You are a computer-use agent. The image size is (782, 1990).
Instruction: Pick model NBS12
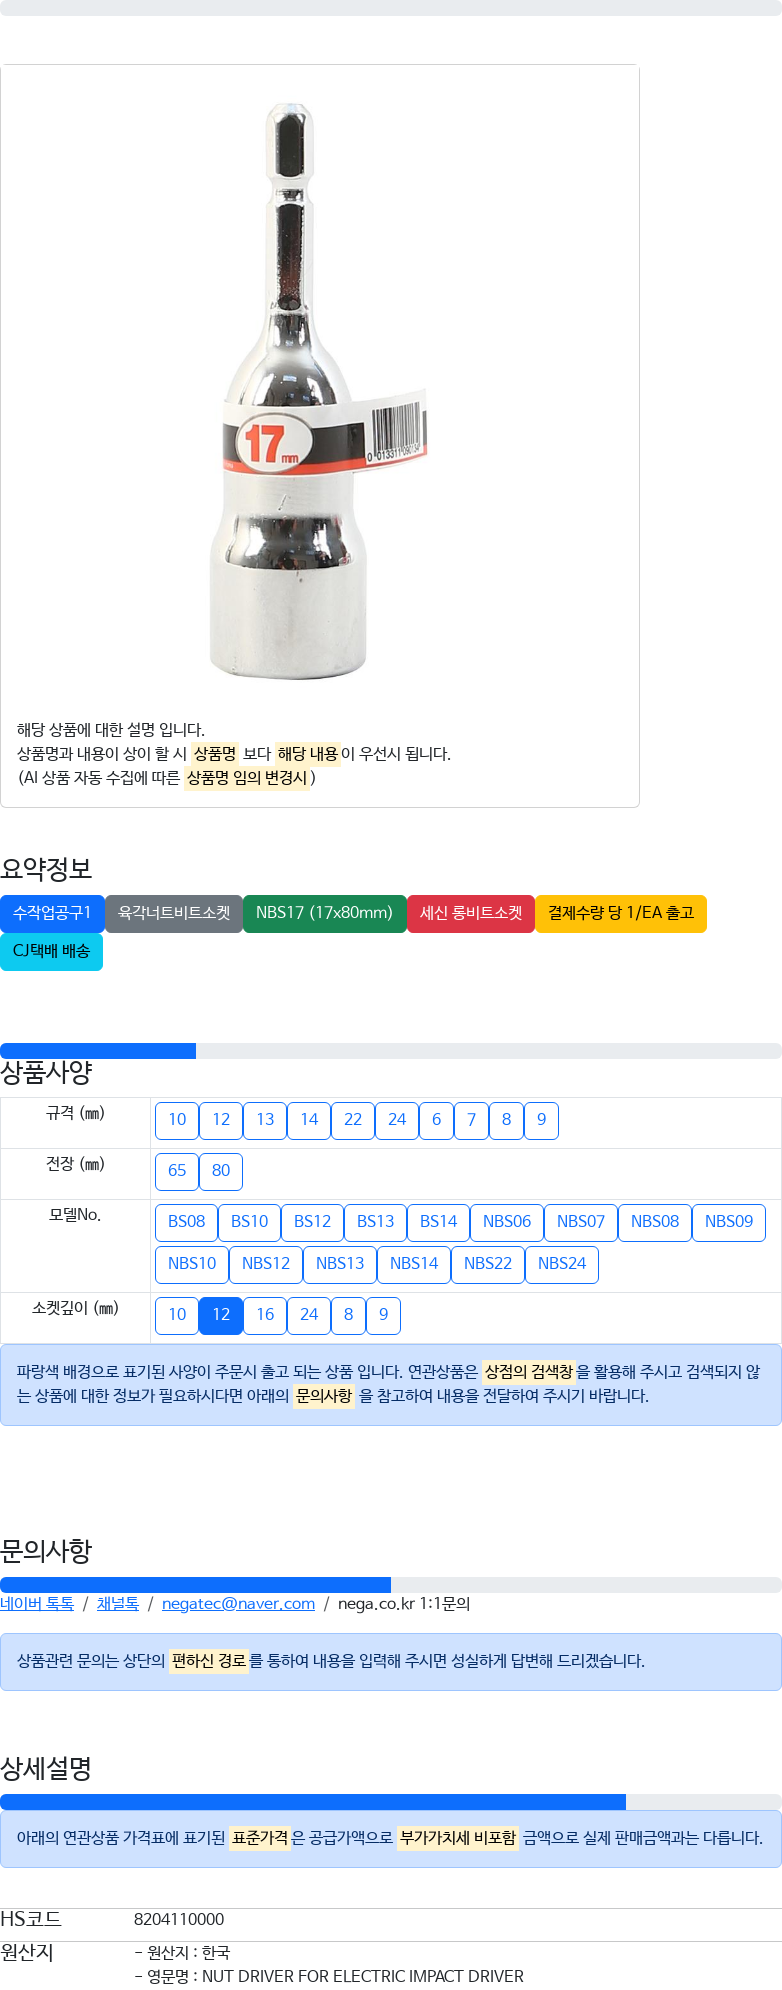[x=266, y=1265]
